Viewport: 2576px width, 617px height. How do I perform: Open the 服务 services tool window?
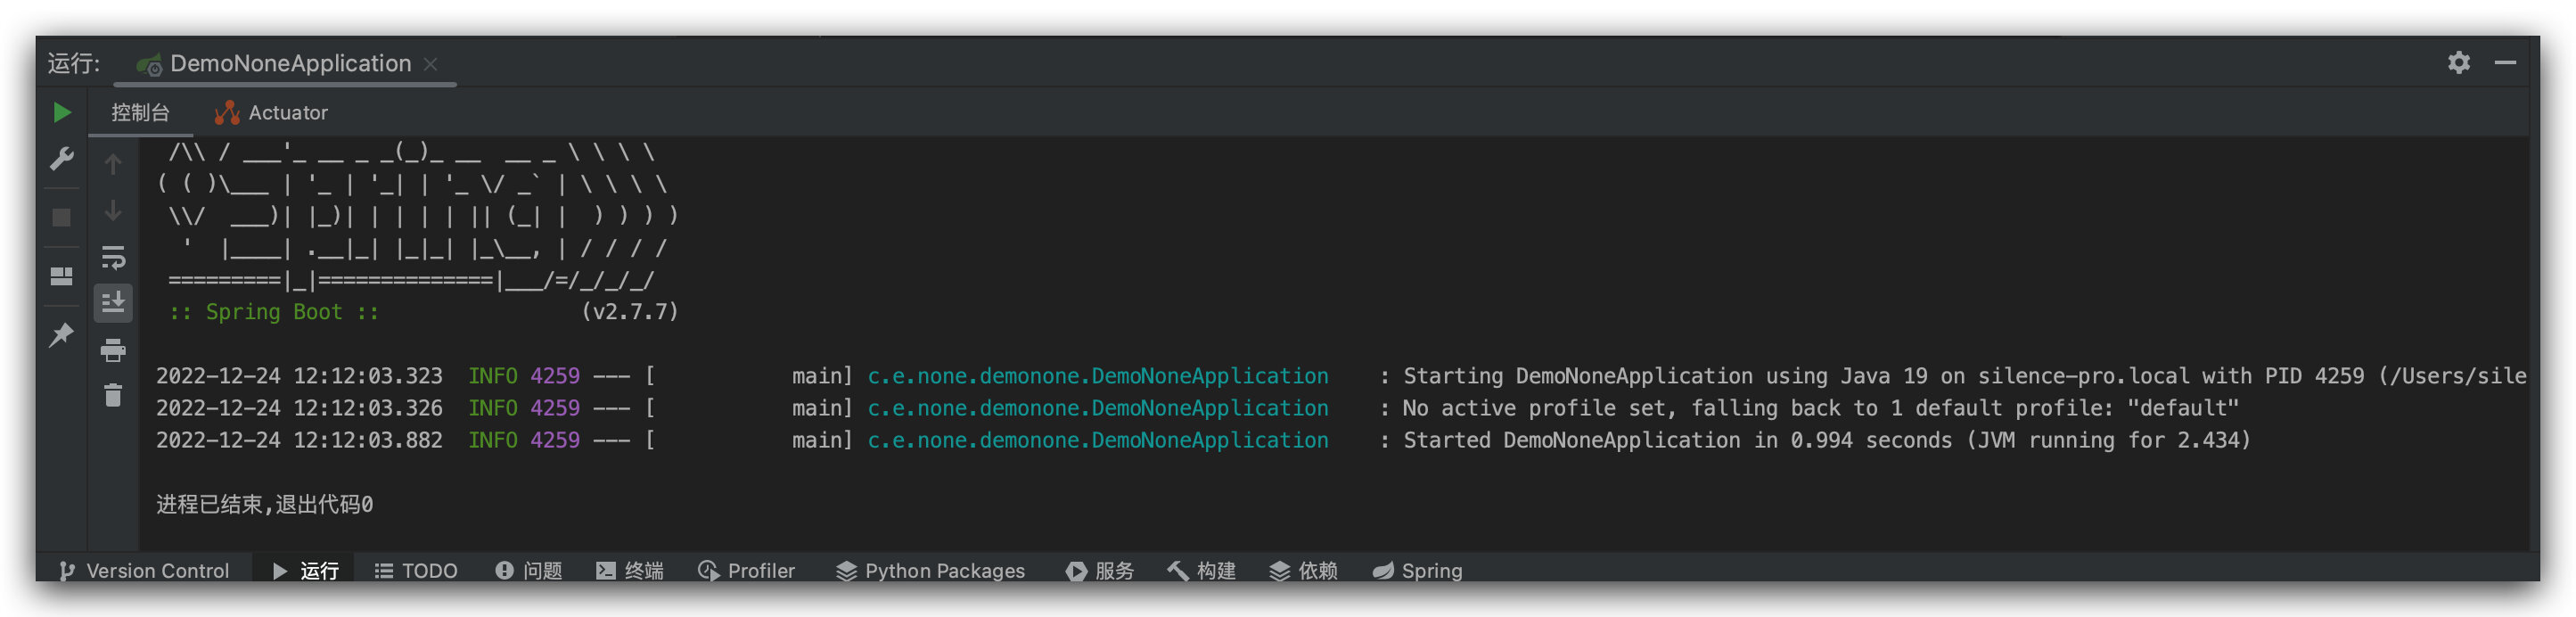pos(1100,571)
